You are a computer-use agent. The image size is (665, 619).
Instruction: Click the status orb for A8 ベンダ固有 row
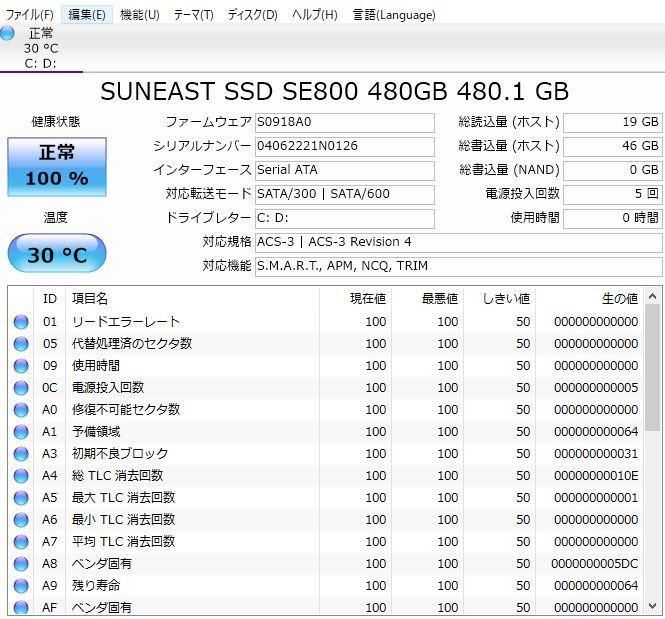pyautogui.click(x=21, y=564)
